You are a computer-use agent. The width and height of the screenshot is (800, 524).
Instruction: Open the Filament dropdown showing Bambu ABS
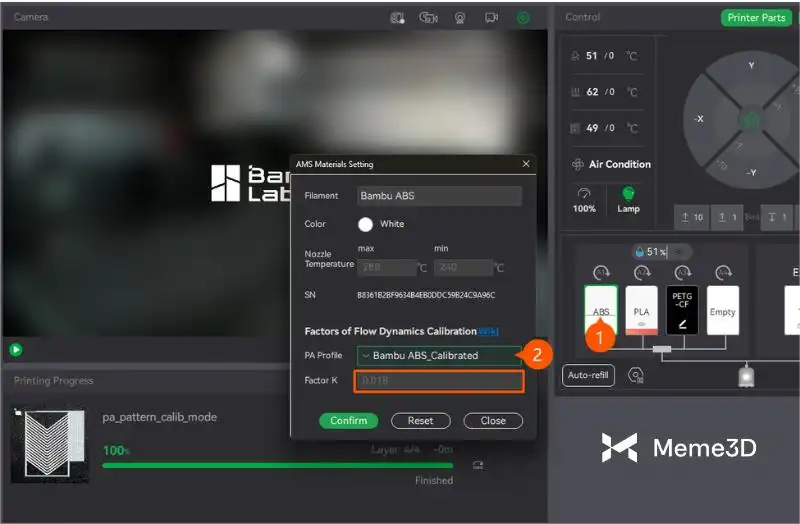439,196
